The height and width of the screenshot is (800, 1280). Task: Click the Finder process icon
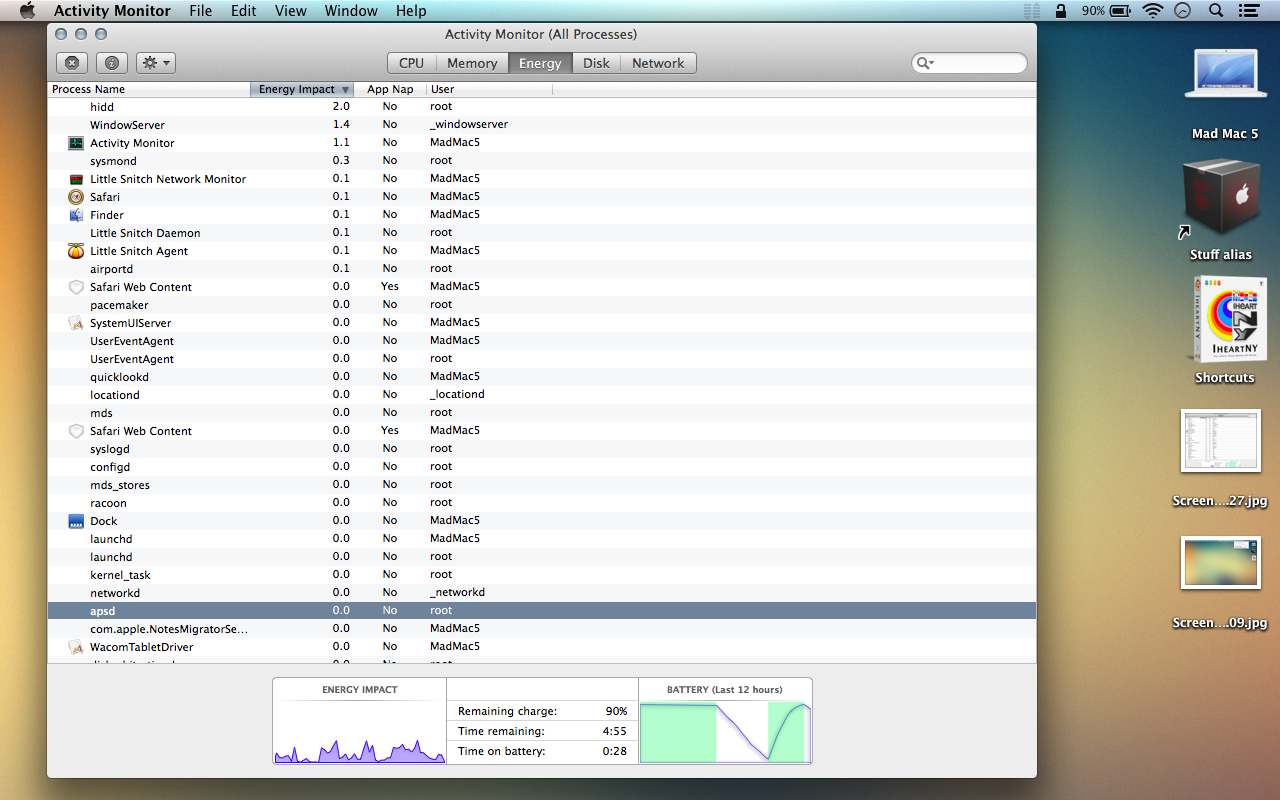(x=75, y=215)
